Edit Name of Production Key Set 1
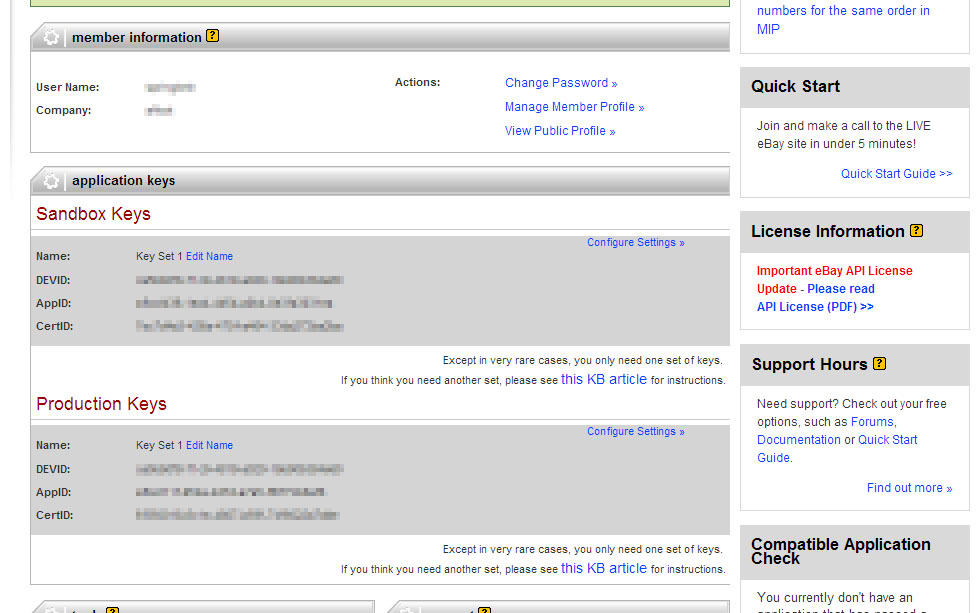 click(x=209, y=445)
